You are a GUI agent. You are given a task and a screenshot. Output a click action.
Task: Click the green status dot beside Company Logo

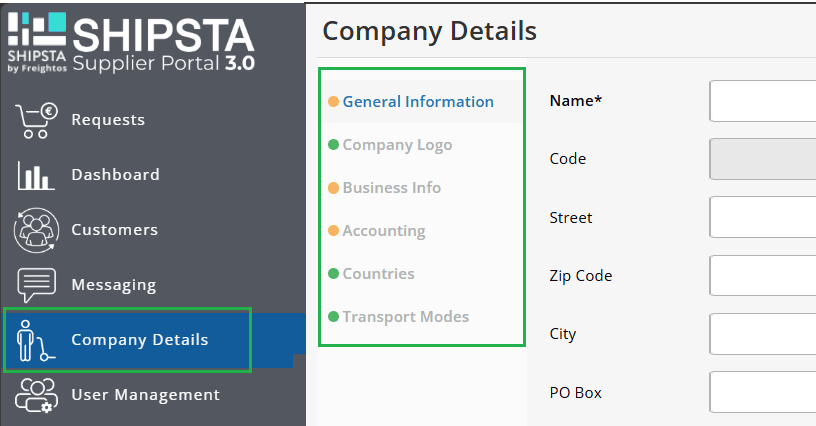[x=334, y=145]
